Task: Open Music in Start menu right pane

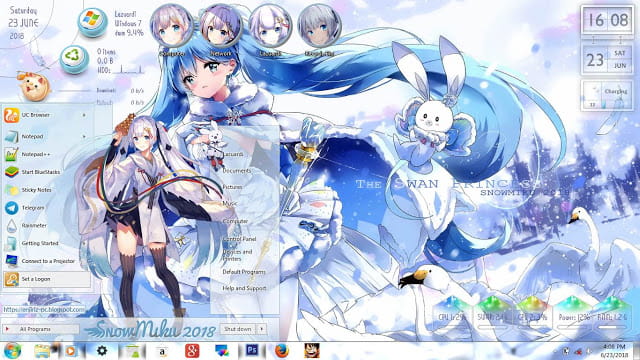Action: tap(230, 203)
